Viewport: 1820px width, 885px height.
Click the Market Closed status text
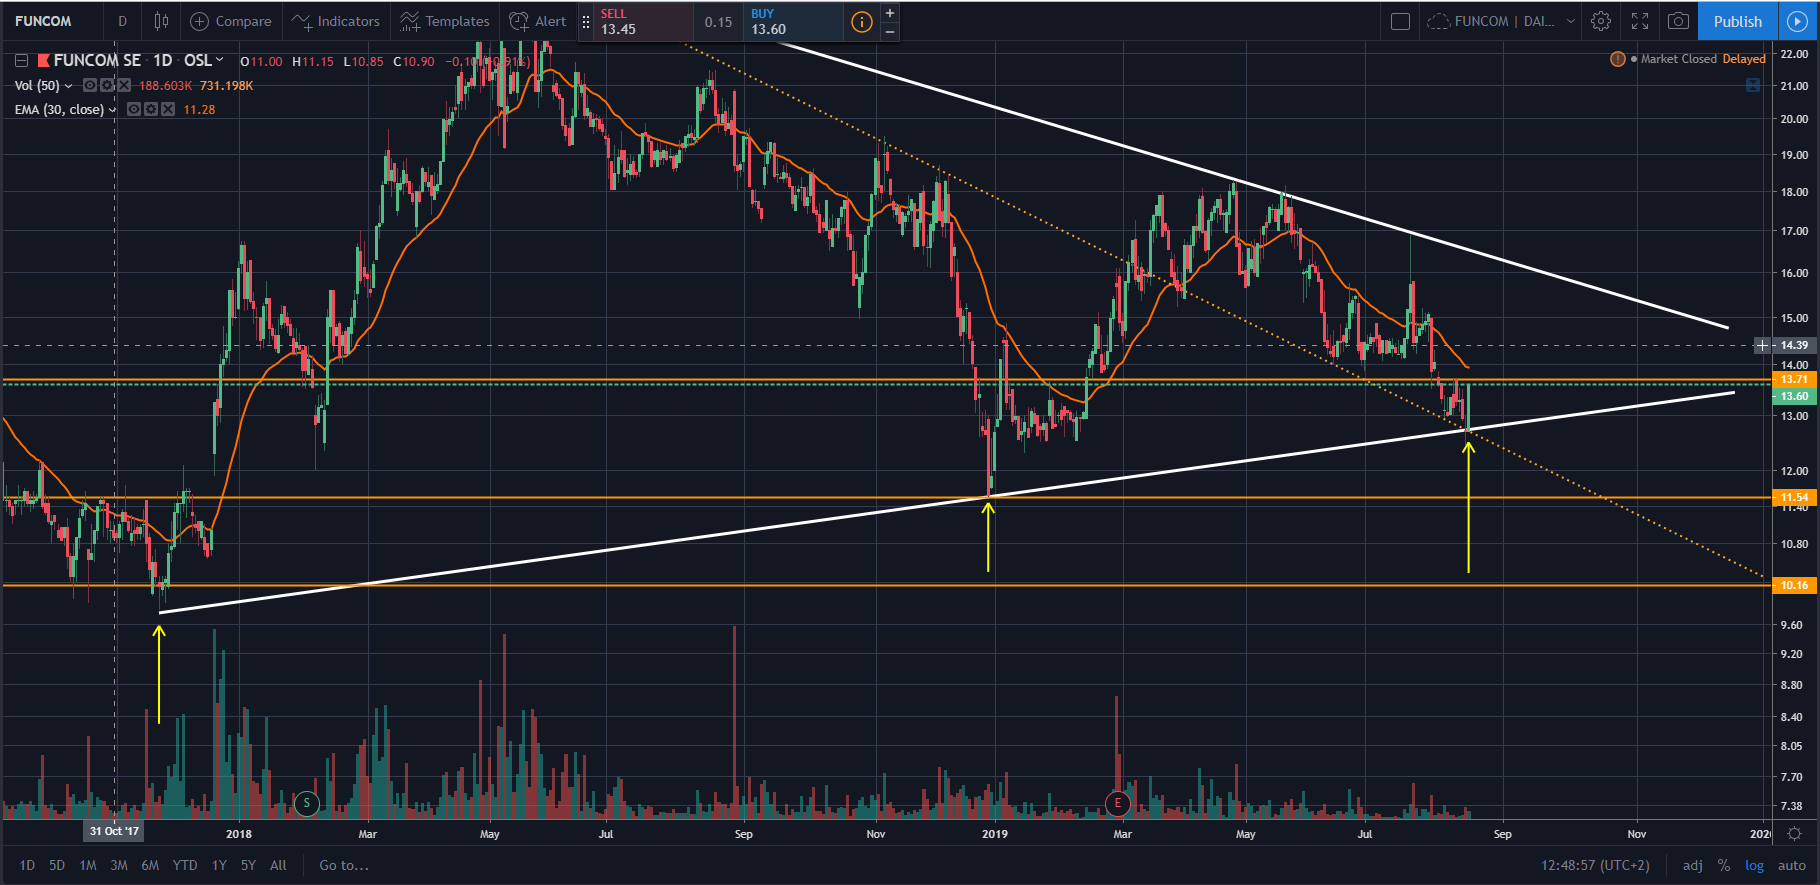tap(1678, 59)
